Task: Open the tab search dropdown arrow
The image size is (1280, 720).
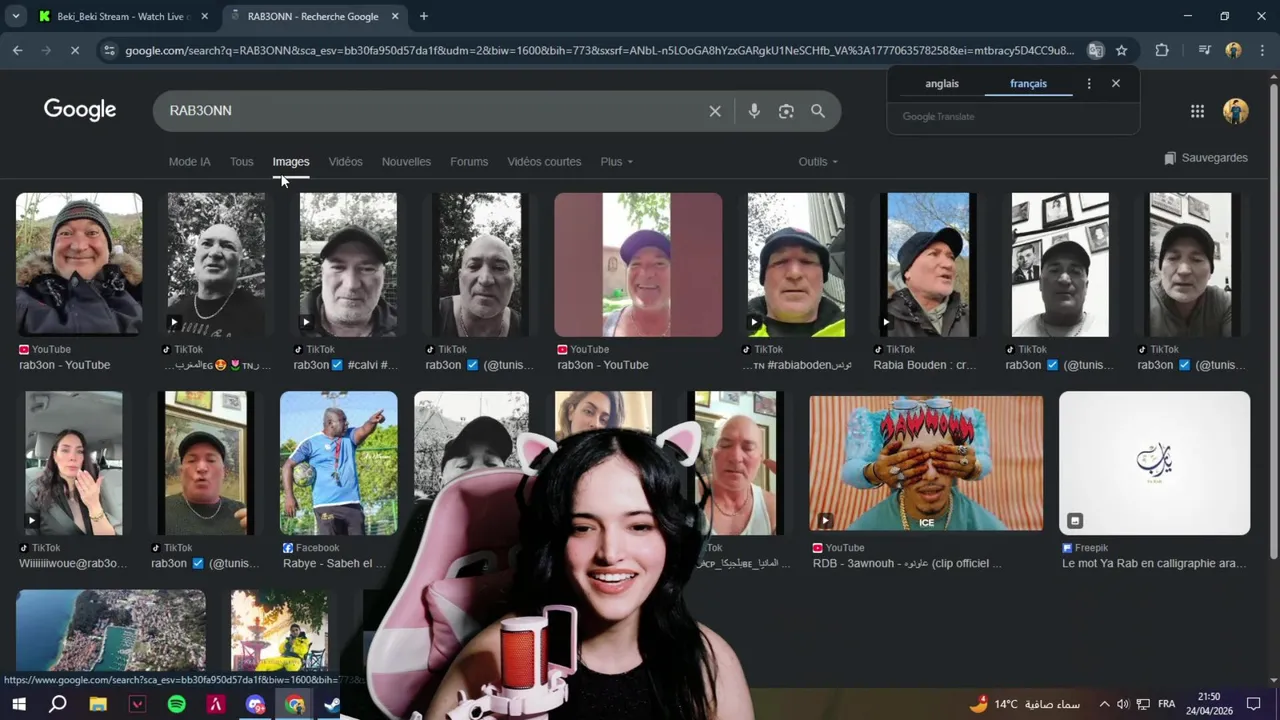Action: pos(16,16)
